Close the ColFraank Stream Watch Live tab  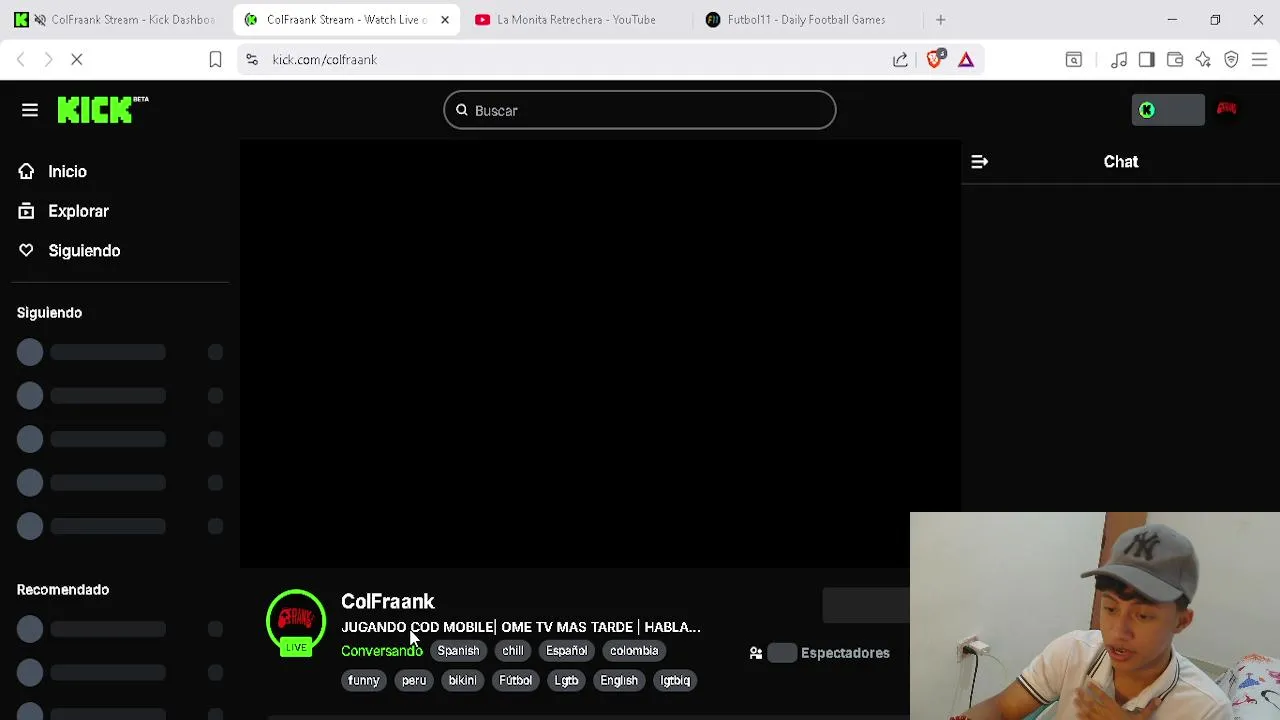[445, 20]
